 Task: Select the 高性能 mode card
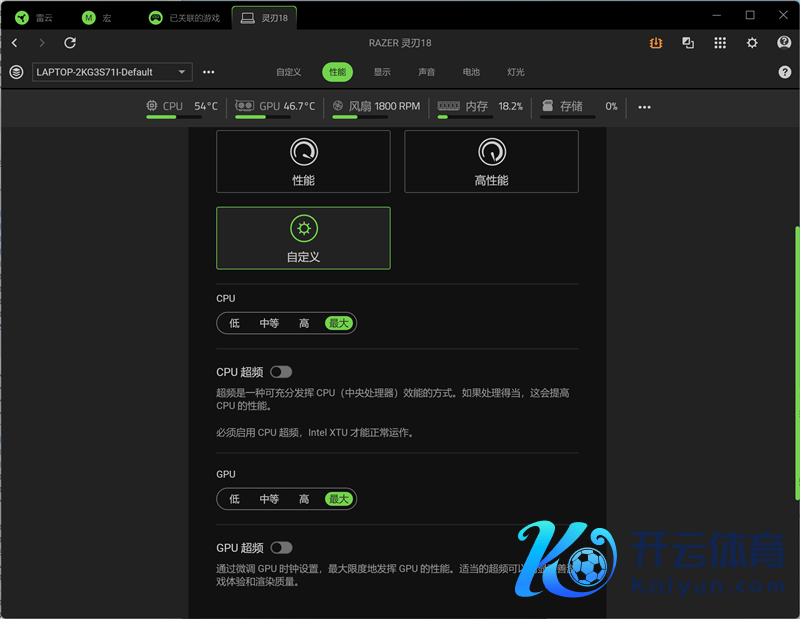point(491,161)
